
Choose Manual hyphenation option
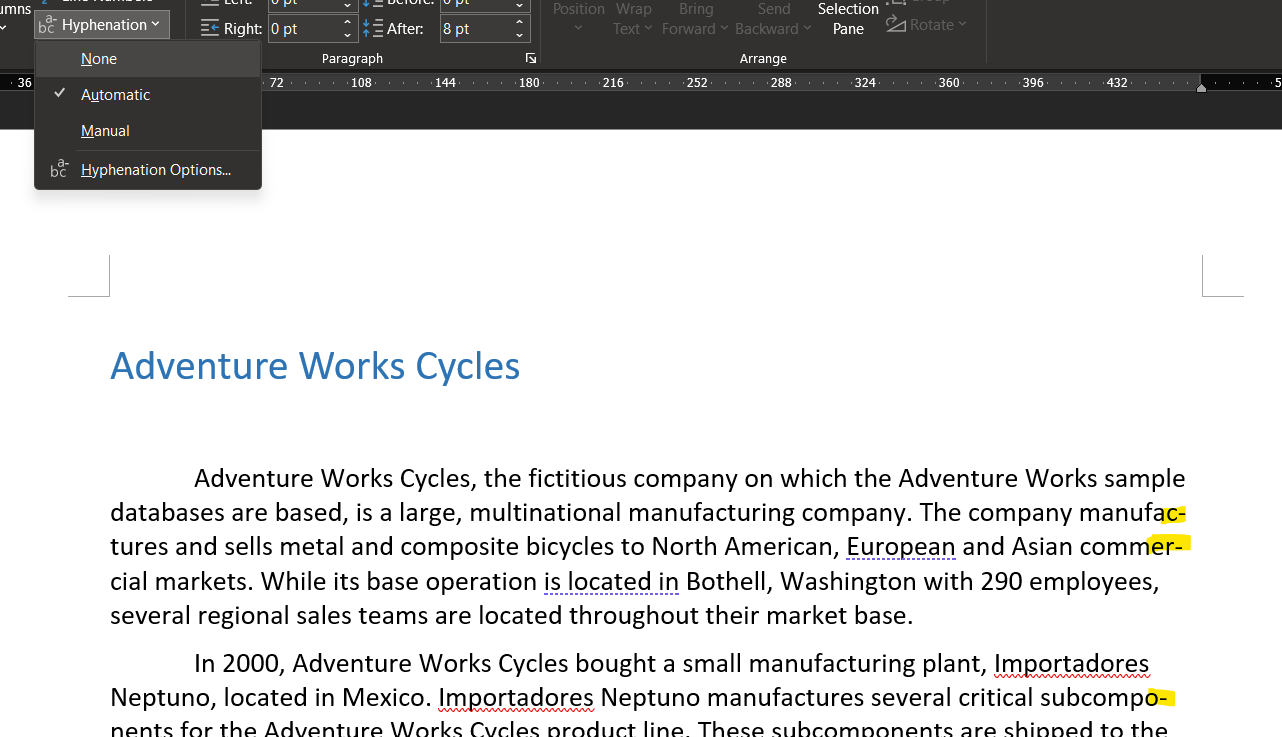point(105,131)
